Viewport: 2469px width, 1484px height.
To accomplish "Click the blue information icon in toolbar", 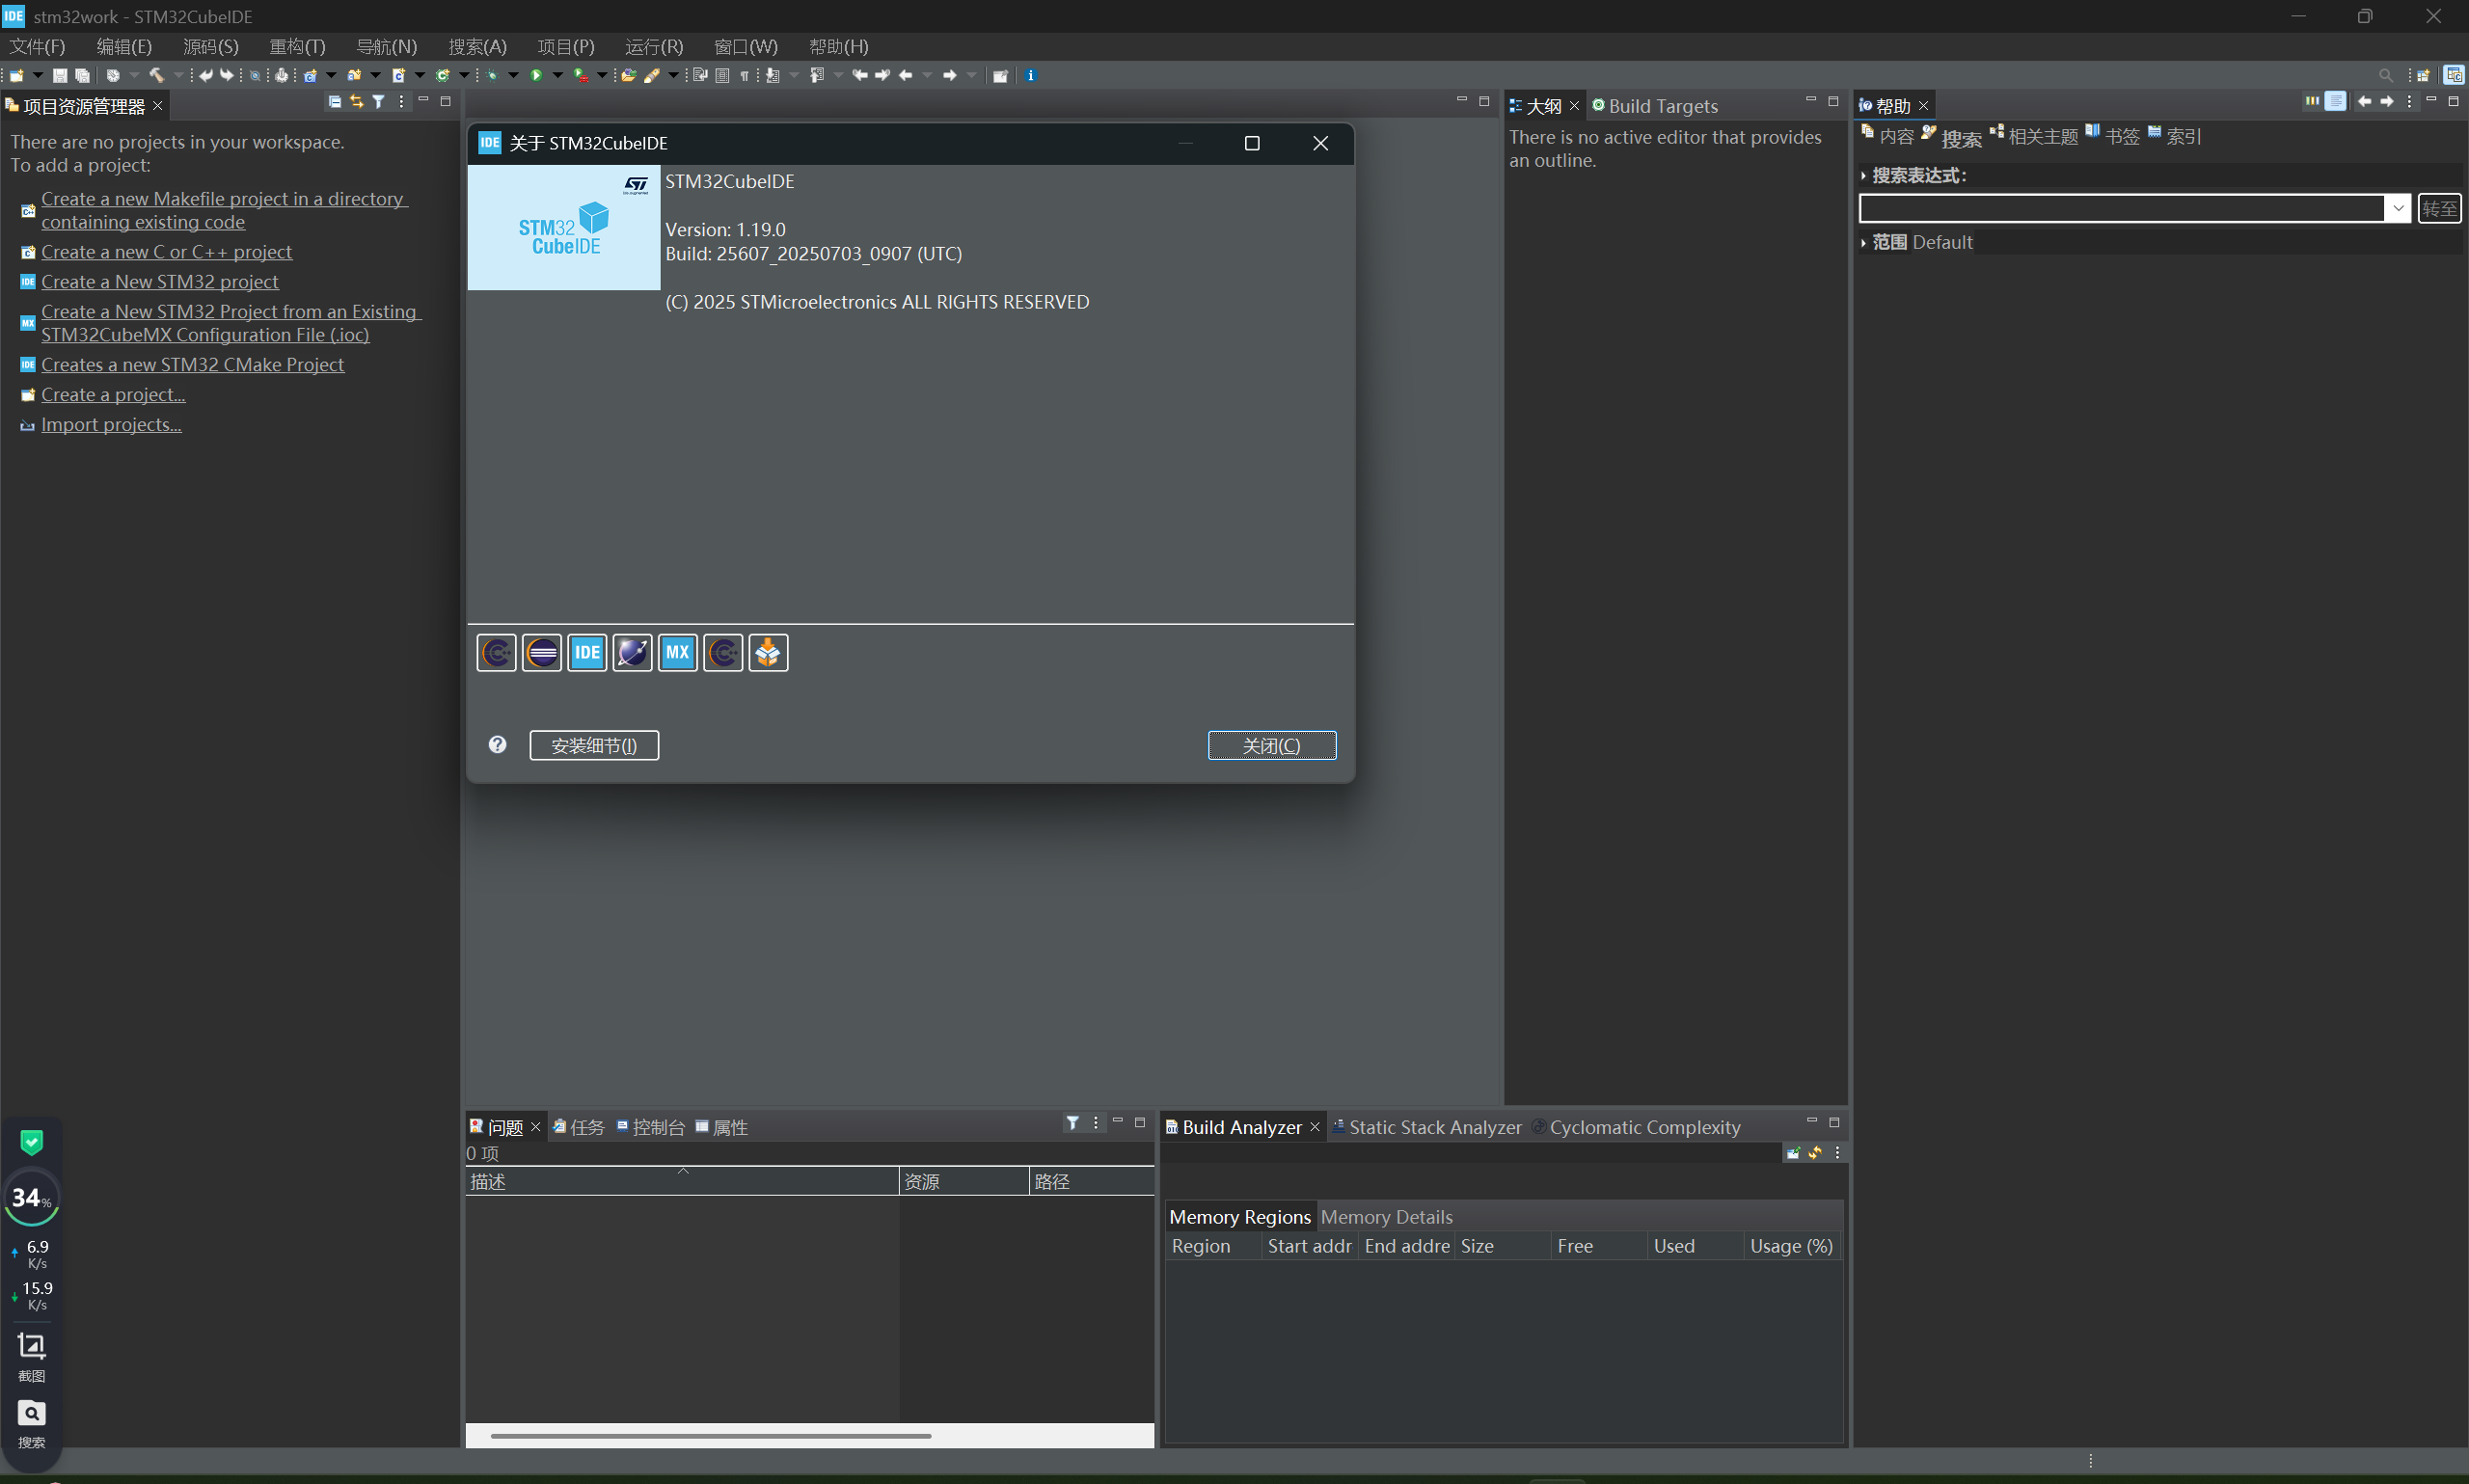I will point(1031,75).
